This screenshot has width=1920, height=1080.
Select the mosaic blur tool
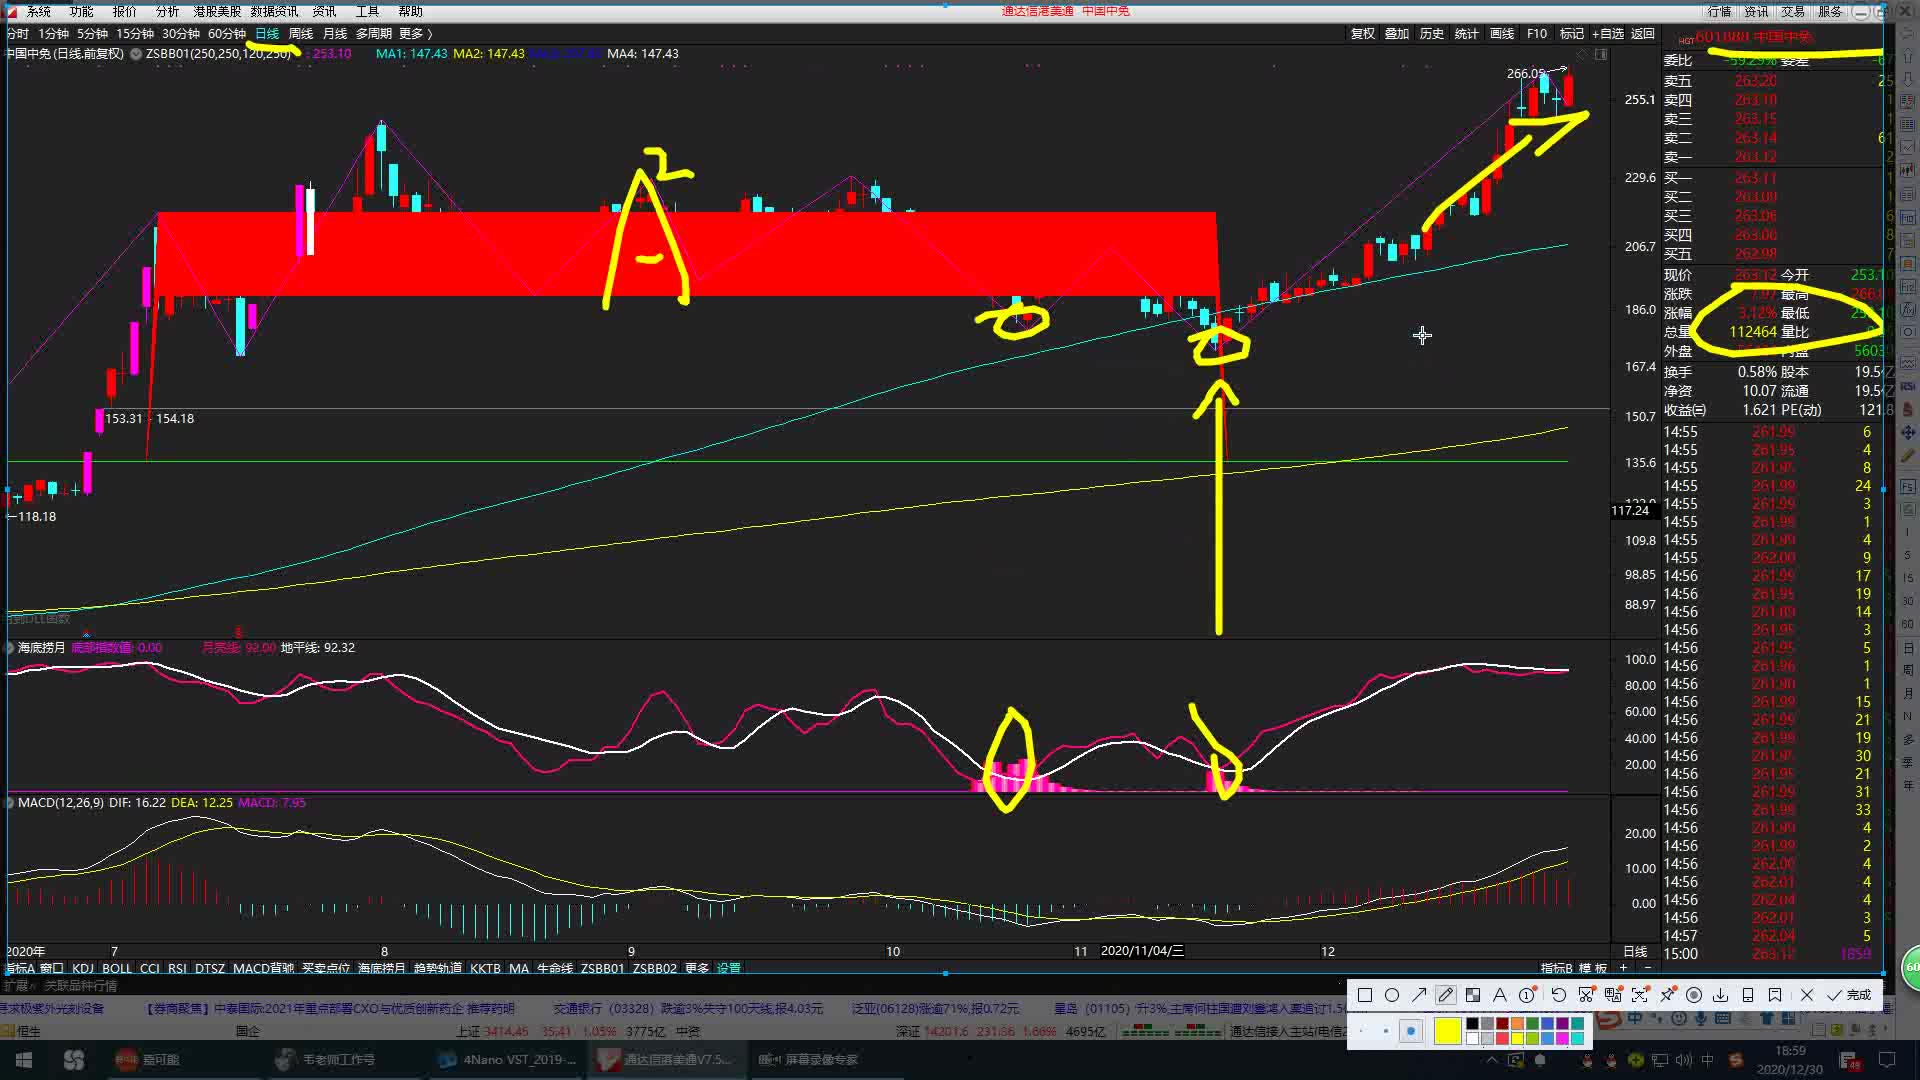pyautogui.click(x=1473, y=995)
